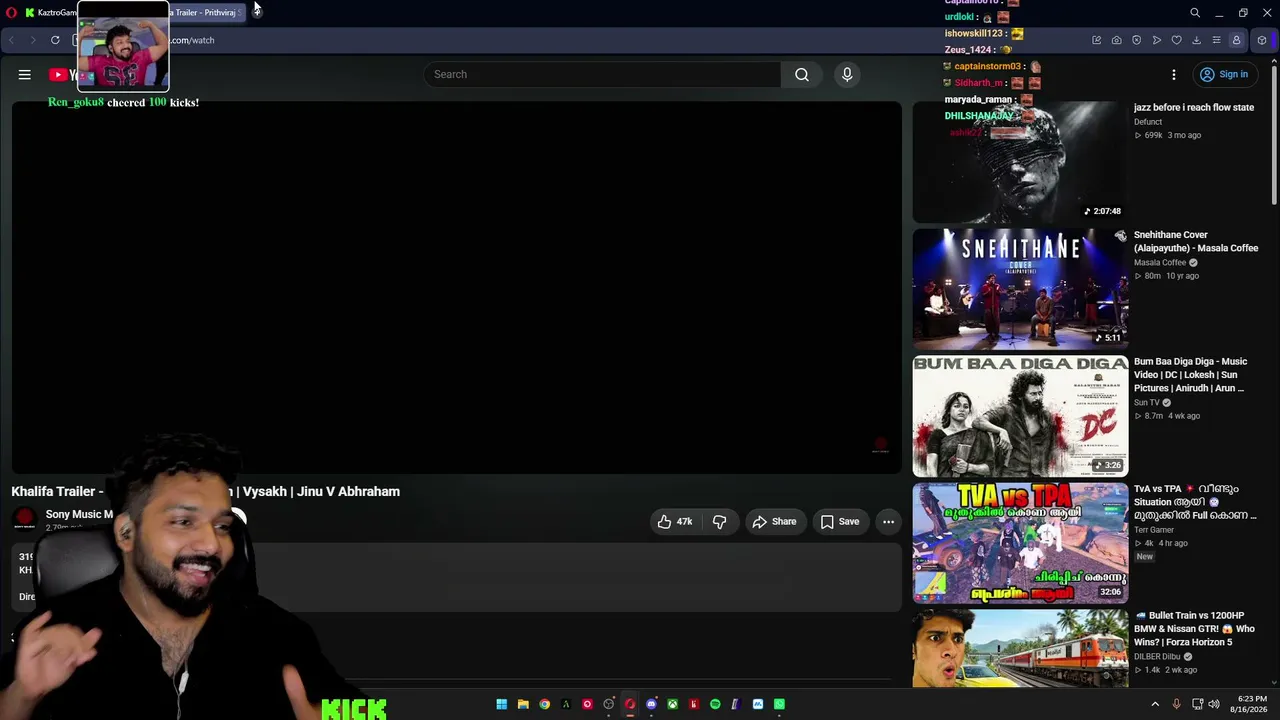This screenshot has height=720, width=1280.
Task: Open Spotify from the taskbar
Action: pyautogui.click(x=715, y=704)
